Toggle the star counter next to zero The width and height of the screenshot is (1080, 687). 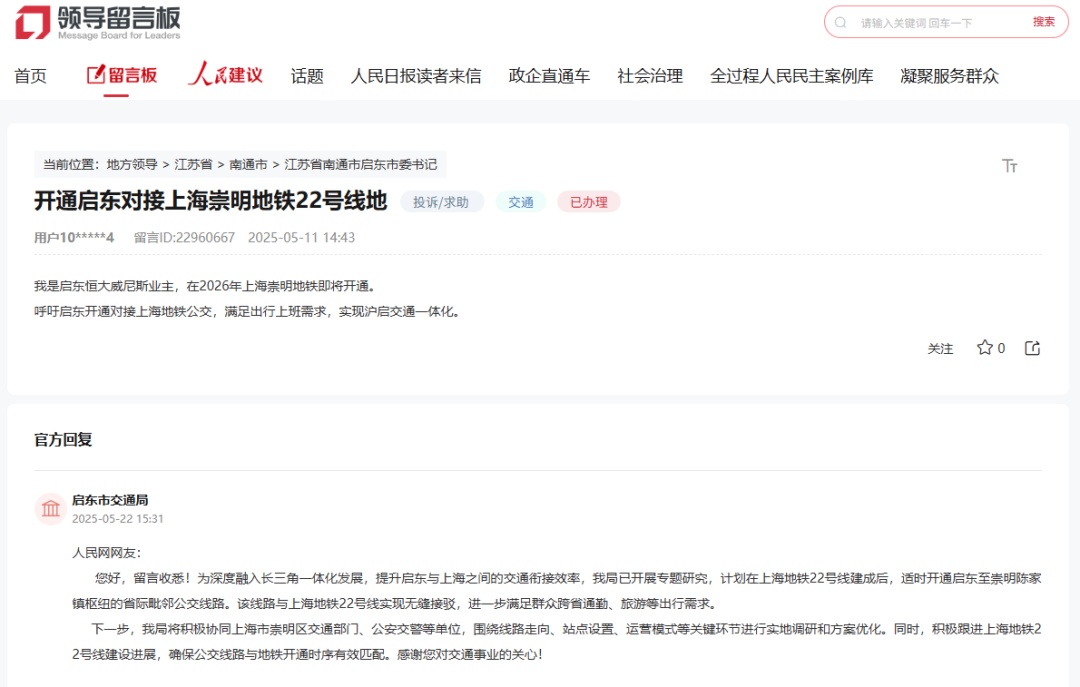pos(999,348)
